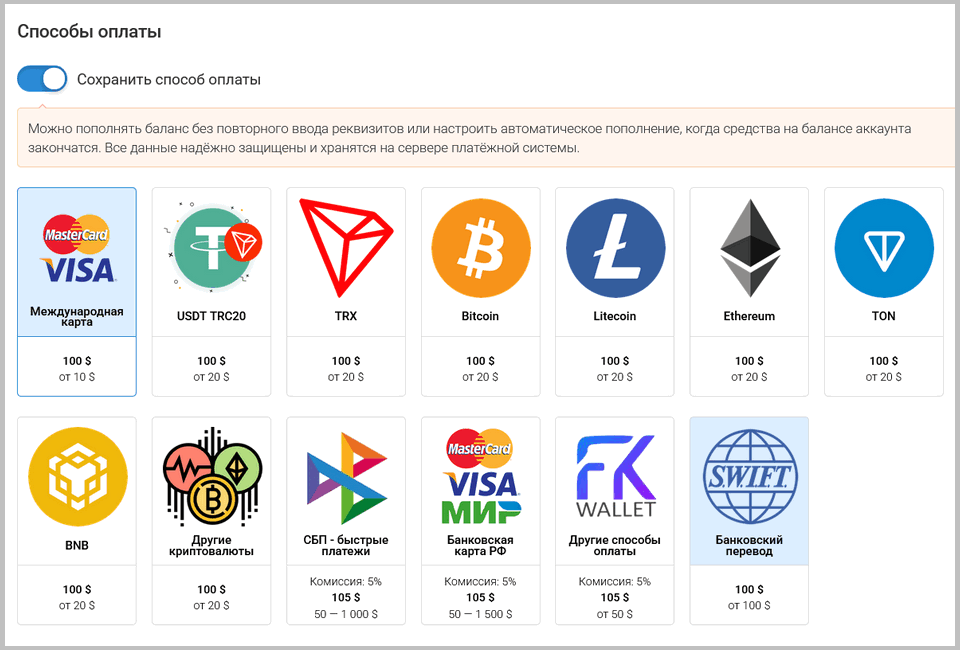Click the TON от 20 $ amount box
Viewport: 960px width, 650px height.
883,367
